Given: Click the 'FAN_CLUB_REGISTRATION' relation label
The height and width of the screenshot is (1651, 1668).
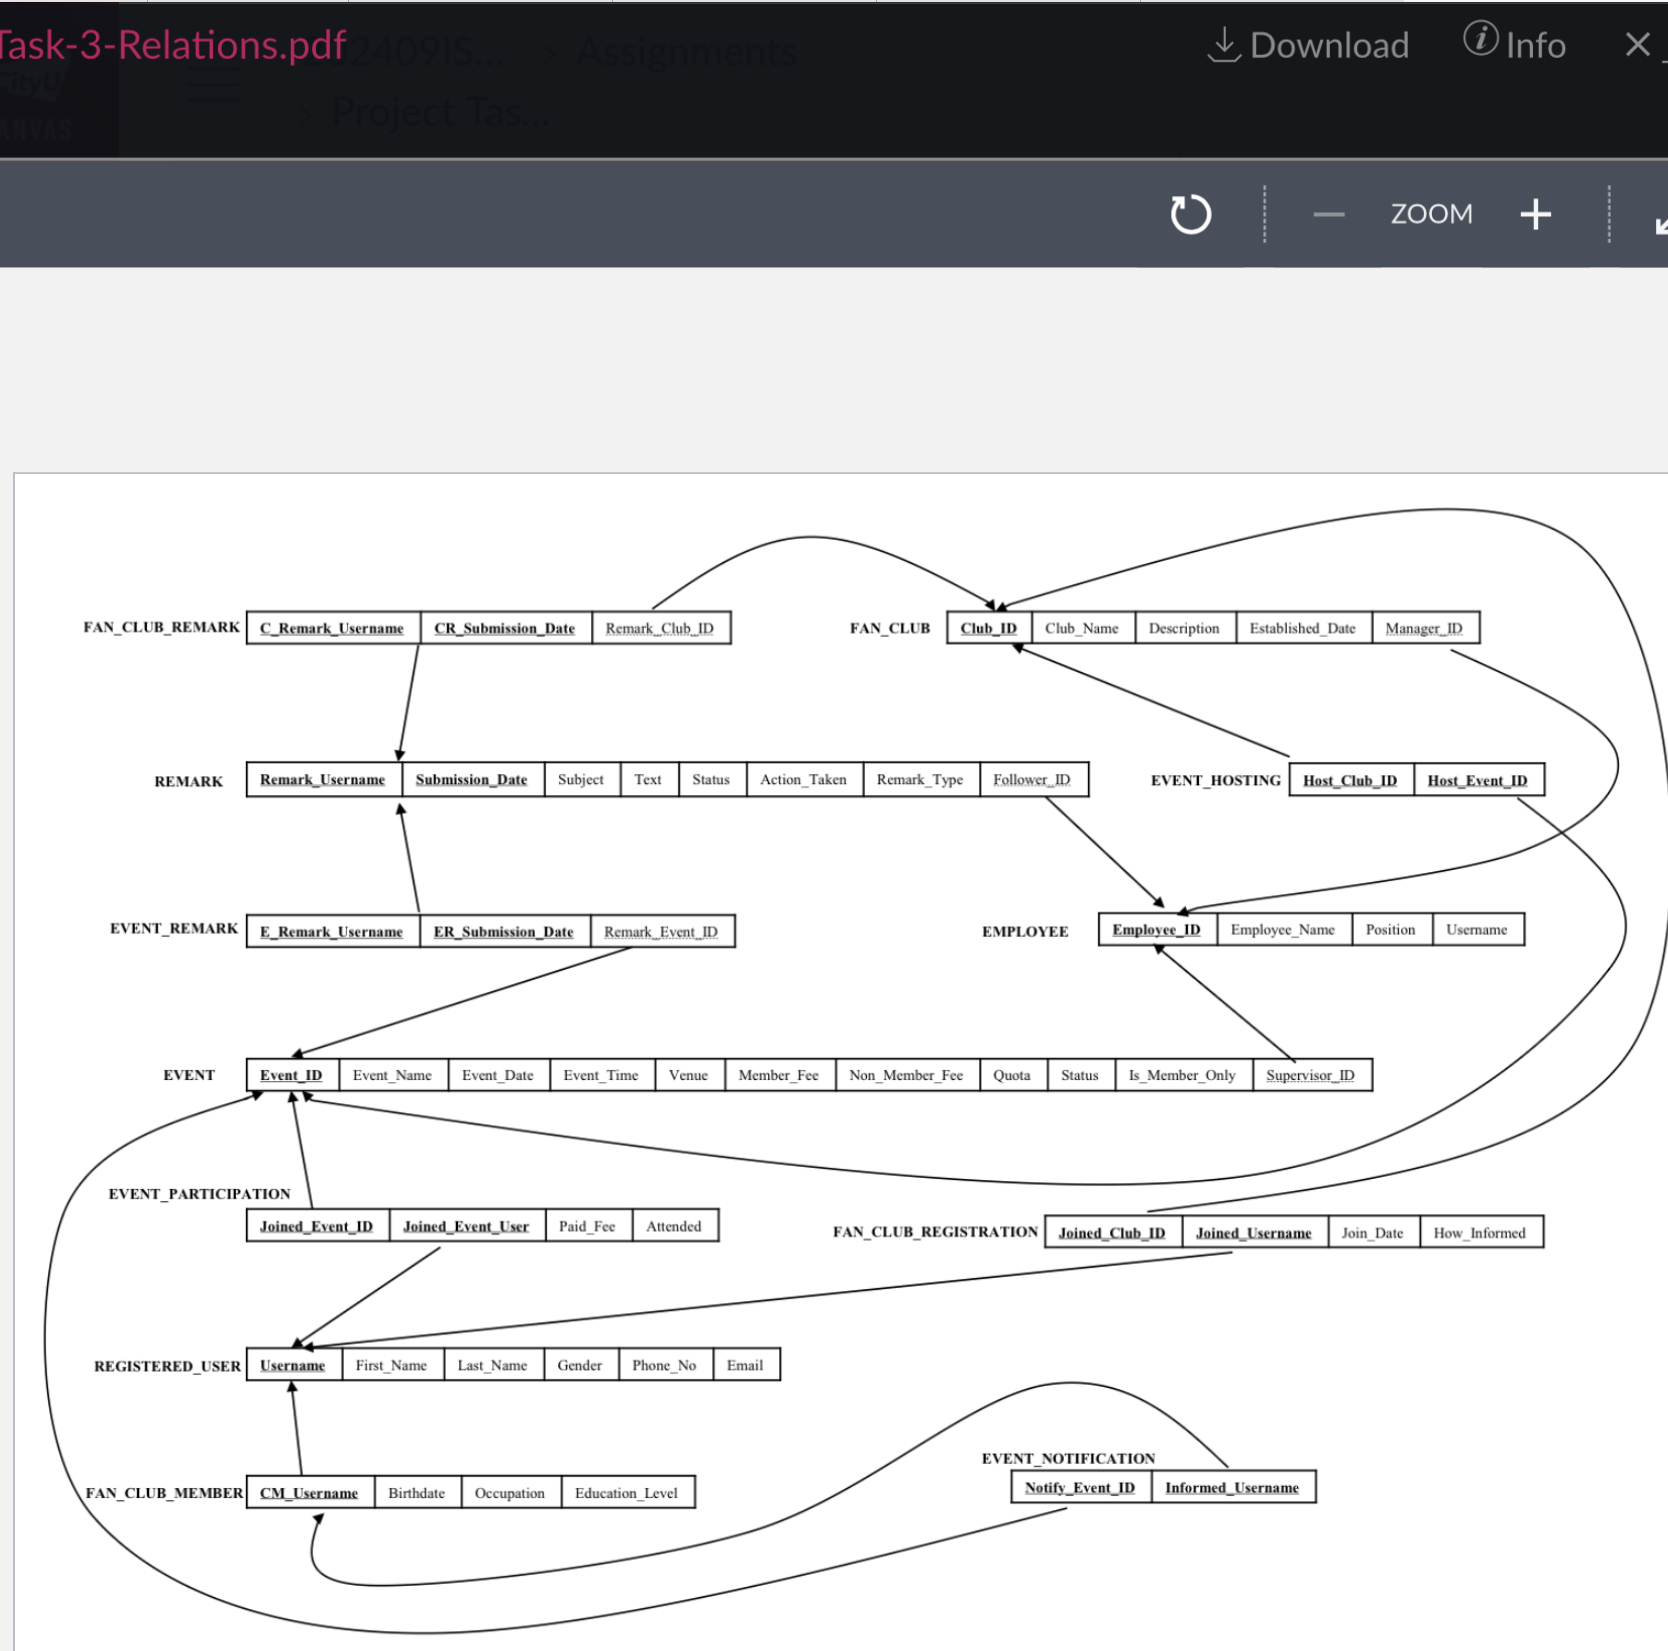Looking at the screenshot, I should click(x=935, y=1232).
